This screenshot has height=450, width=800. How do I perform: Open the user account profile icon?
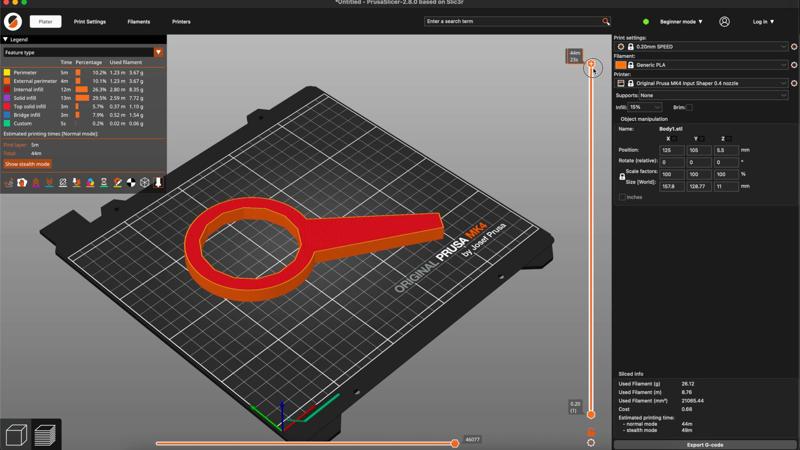[x=724, y=21]
